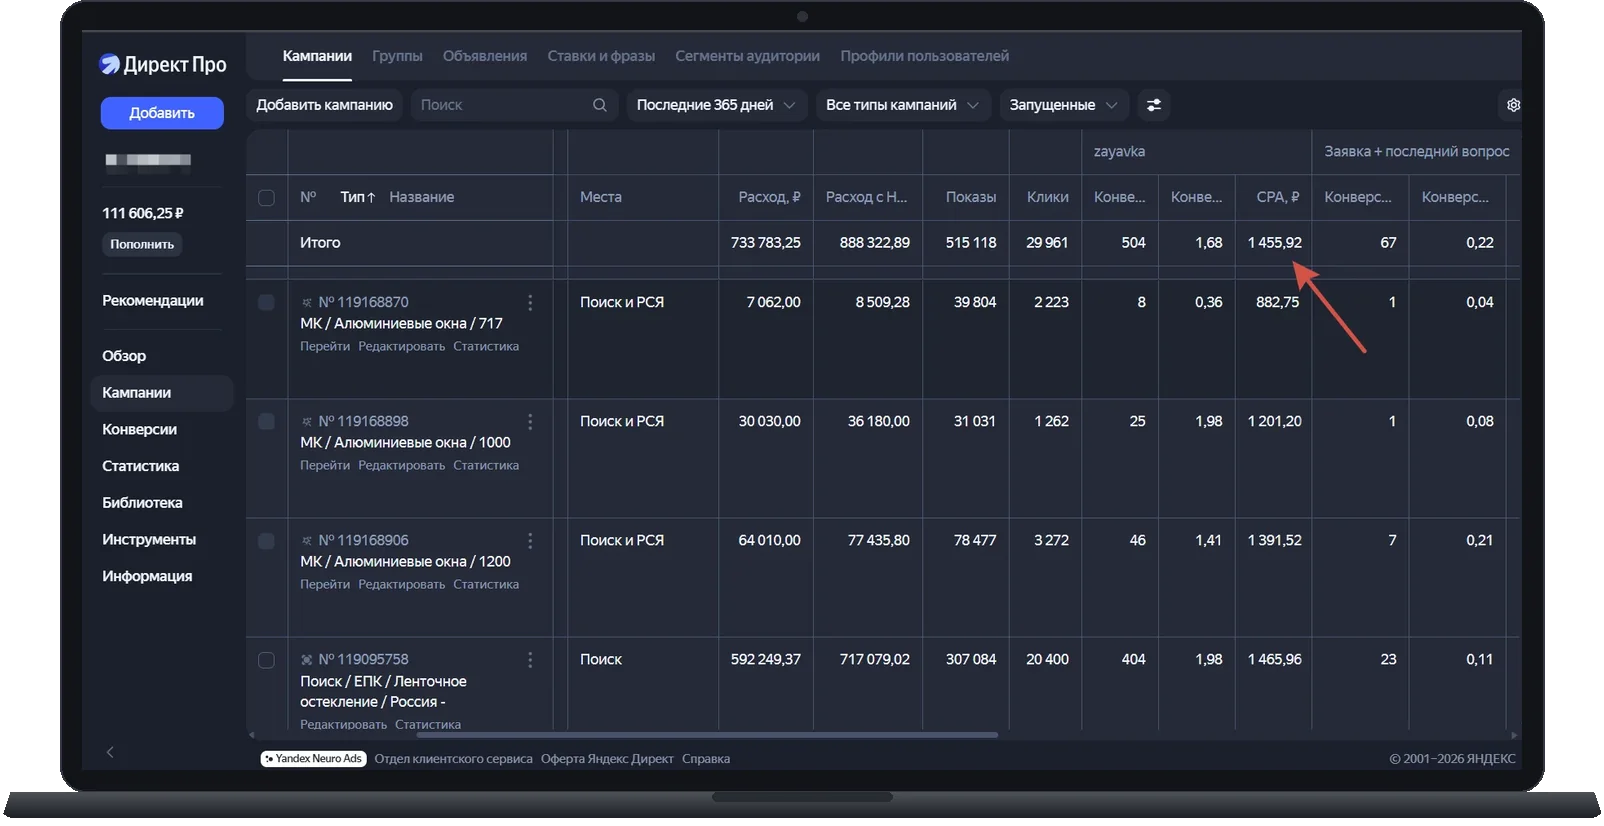Open the filter settings sliders icon

pyautogui.click(x=1153, y=105)
